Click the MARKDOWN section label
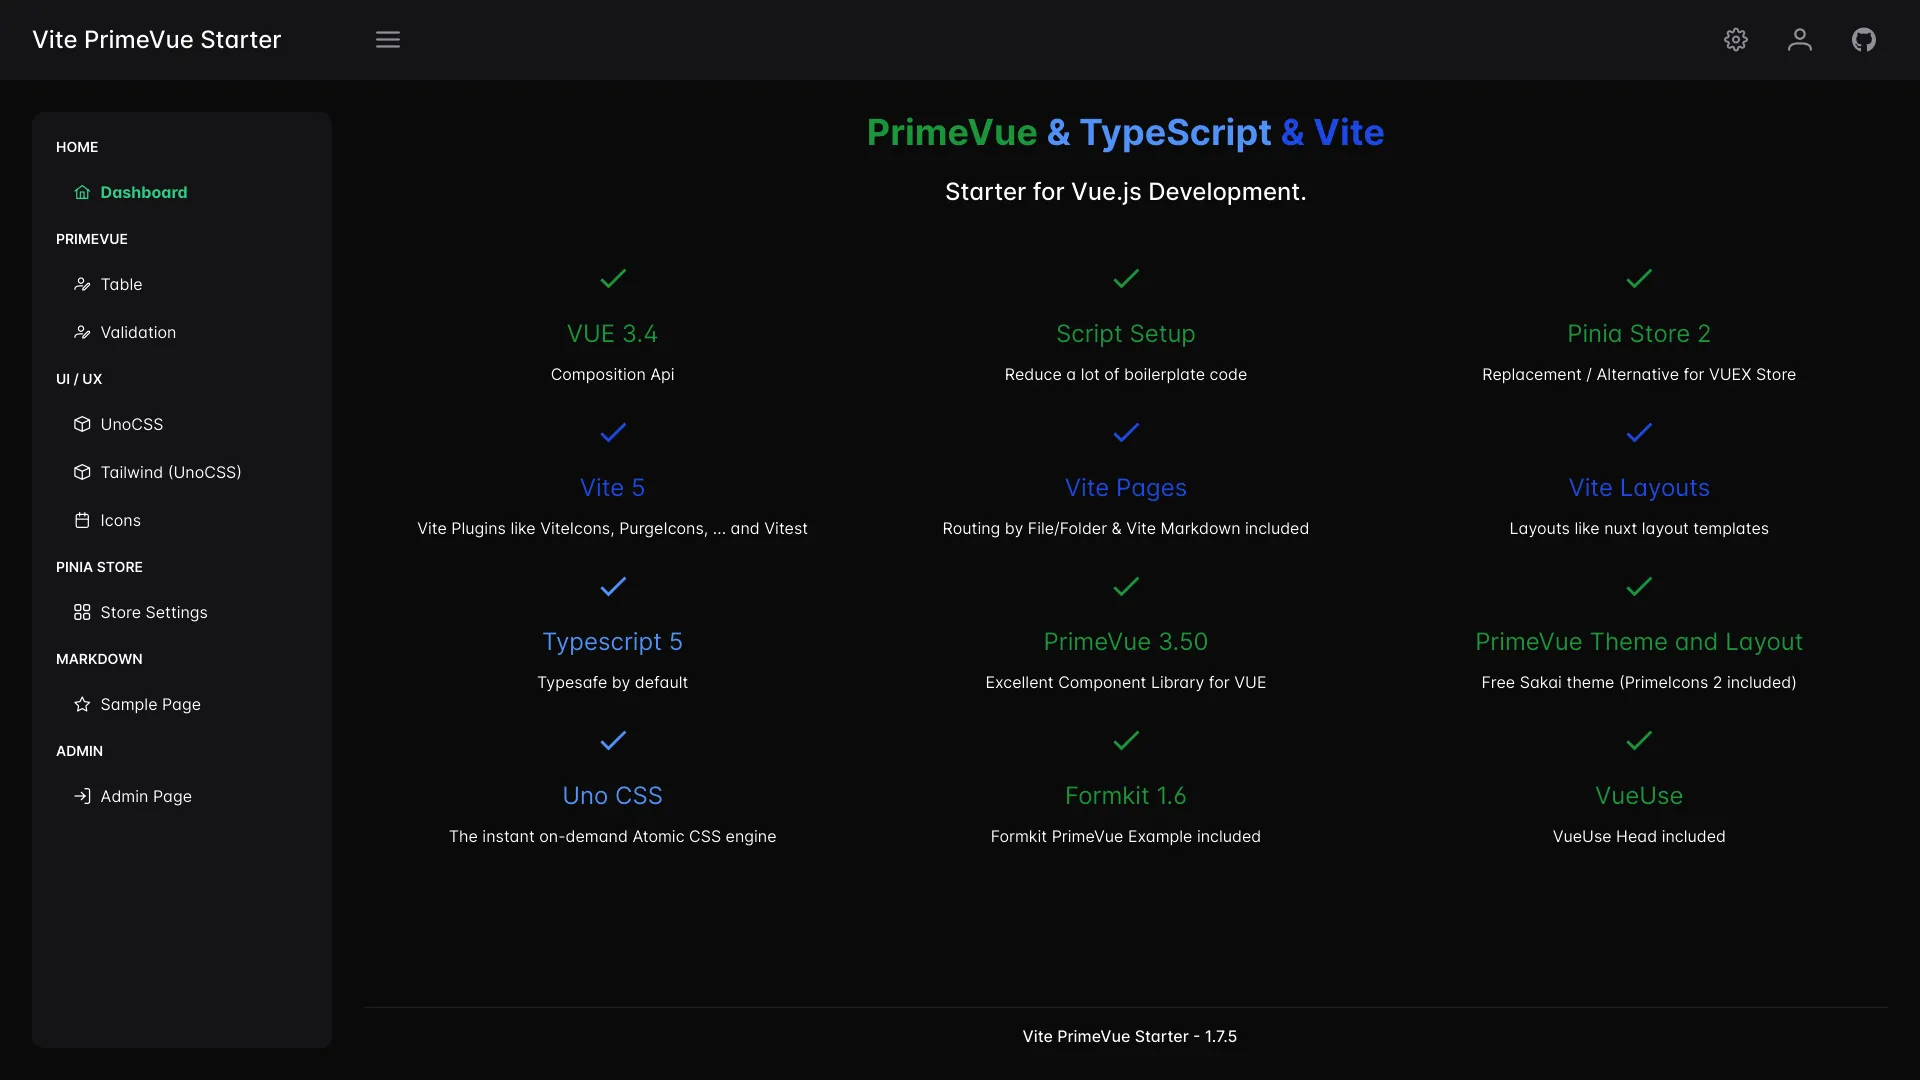Screen dimensions: 1920x1080 click(x=99, y=659)
